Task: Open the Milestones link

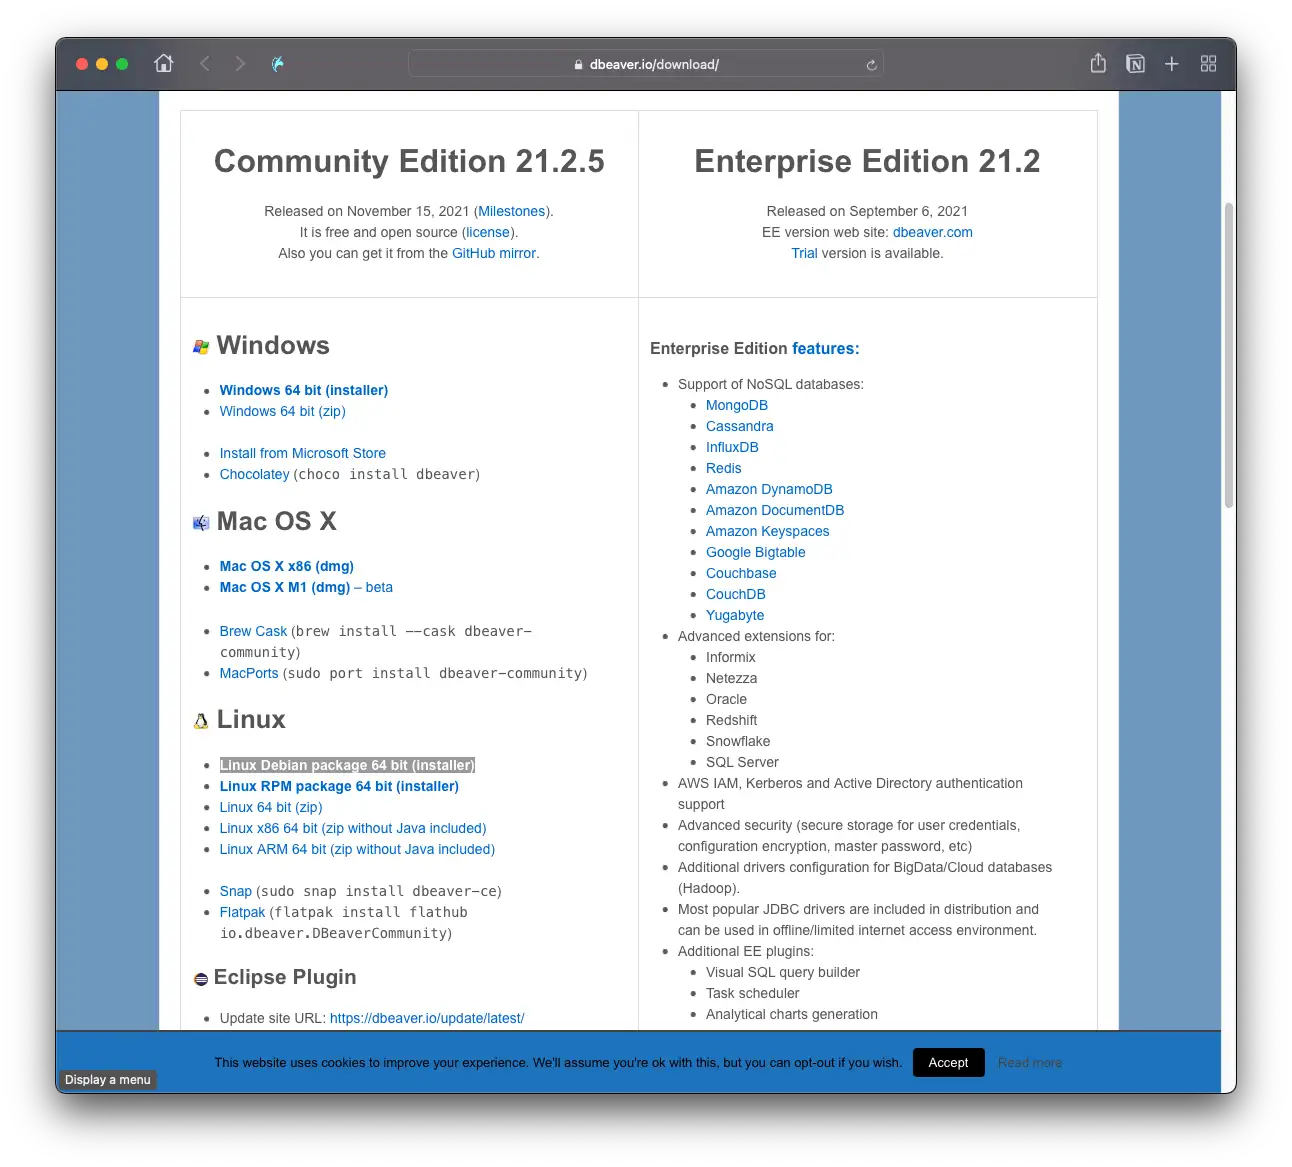Action: [x=512, y=211]
